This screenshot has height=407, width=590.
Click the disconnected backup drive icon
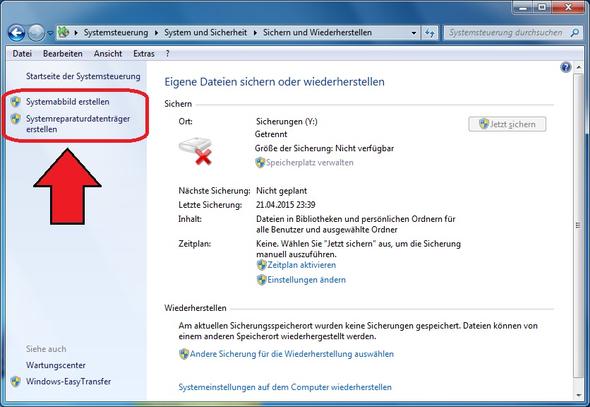click(196, 151)
